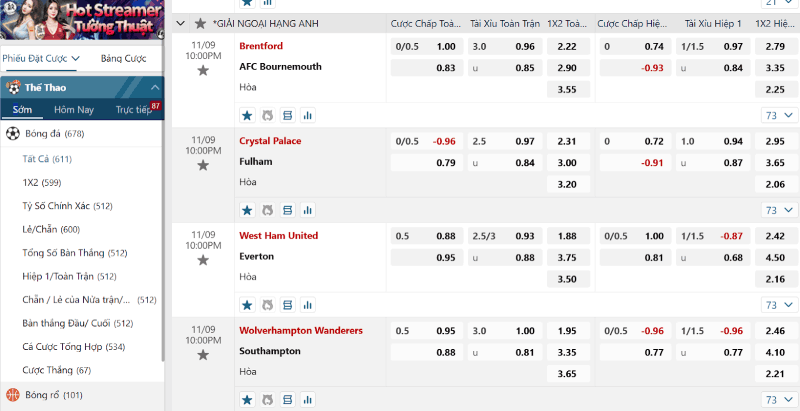Favorite the Brentford match using its grey star
This screenshot has width=800, height=411.
tap(203, 70)
